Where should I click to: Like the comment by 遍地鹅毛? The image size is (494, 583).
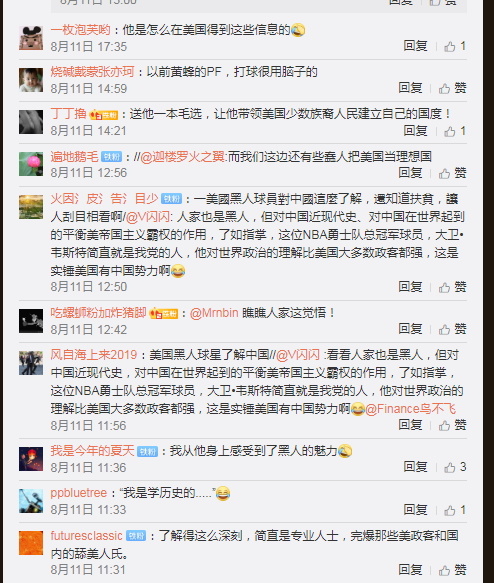click(452, 173)
